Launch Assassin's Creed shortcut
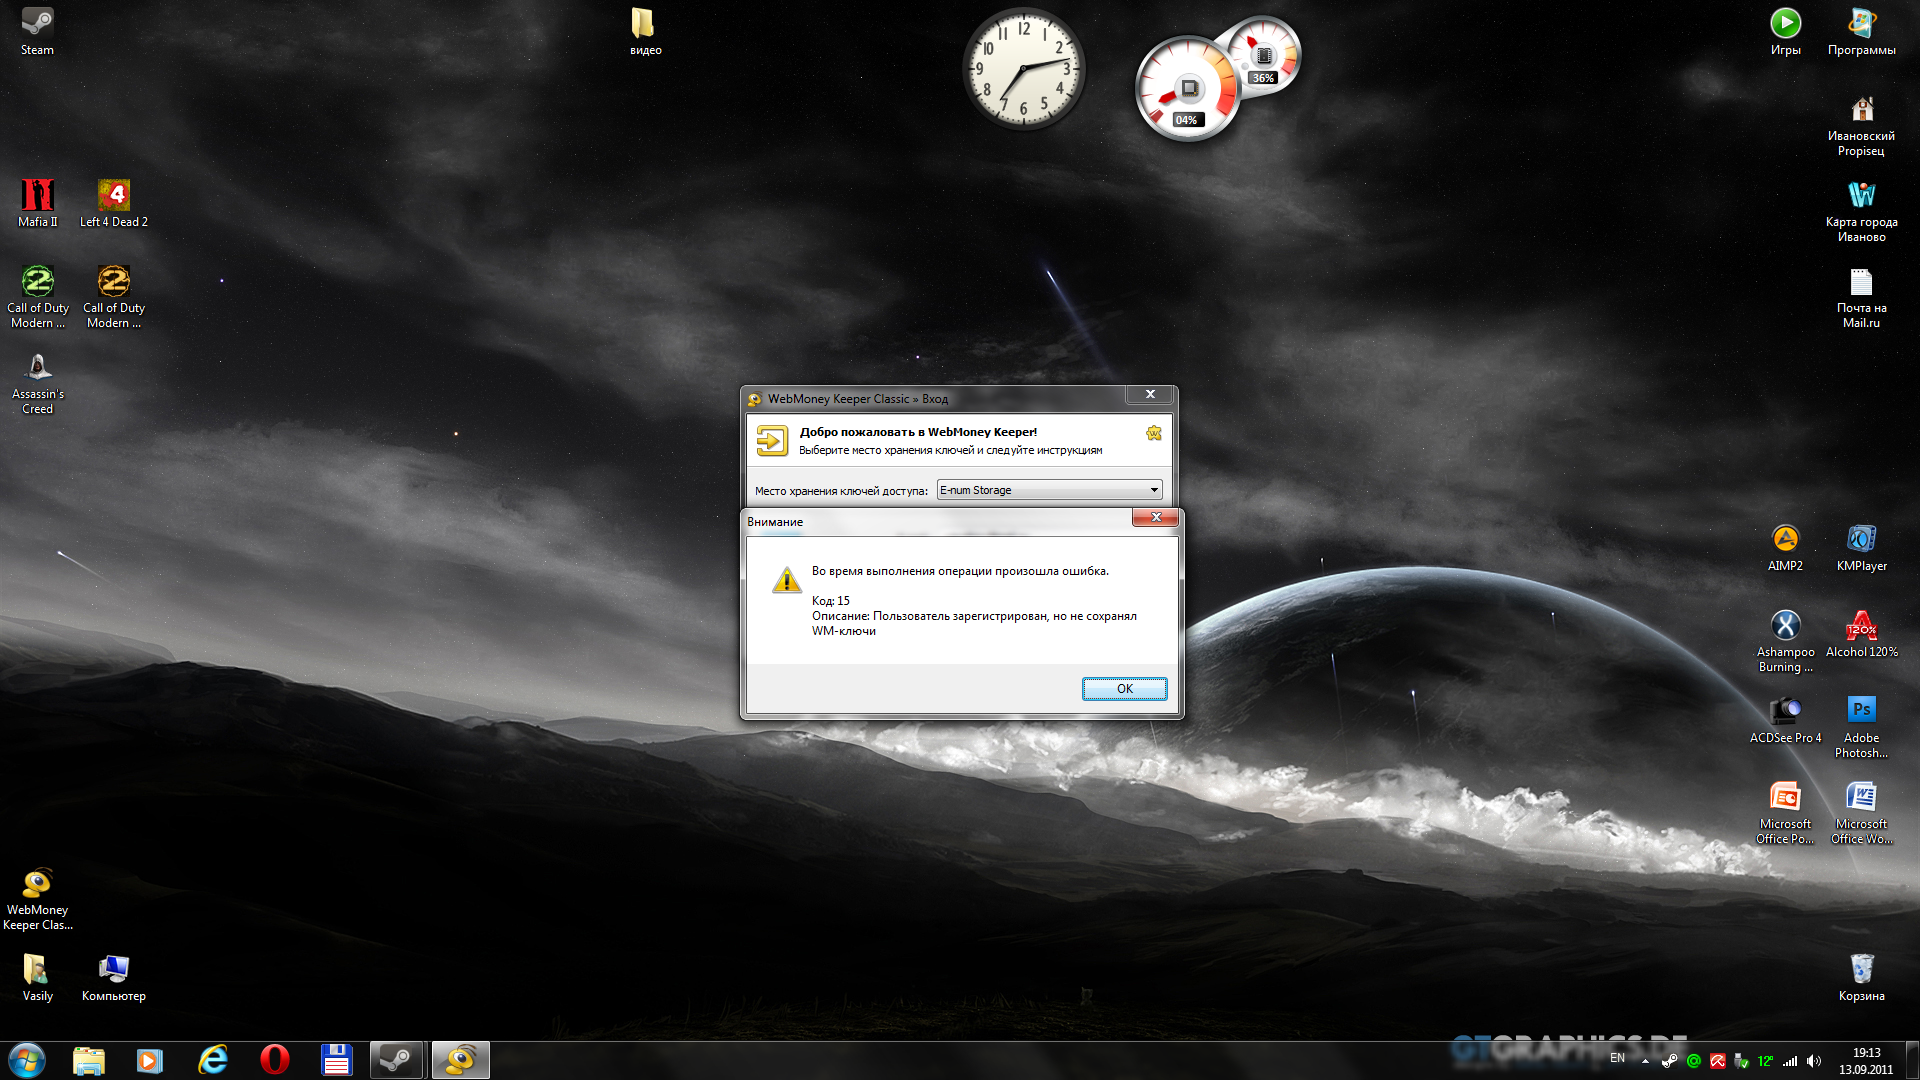This screenshot has height=1080, width=1920. coord(38,383)
